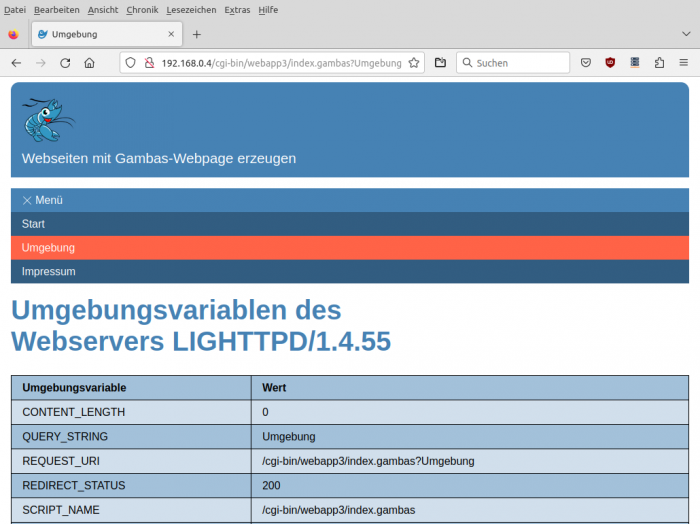Reload the current page
The height and width of the screenshot is (524, 700).
pyautogui.click(x=65, y=63)
